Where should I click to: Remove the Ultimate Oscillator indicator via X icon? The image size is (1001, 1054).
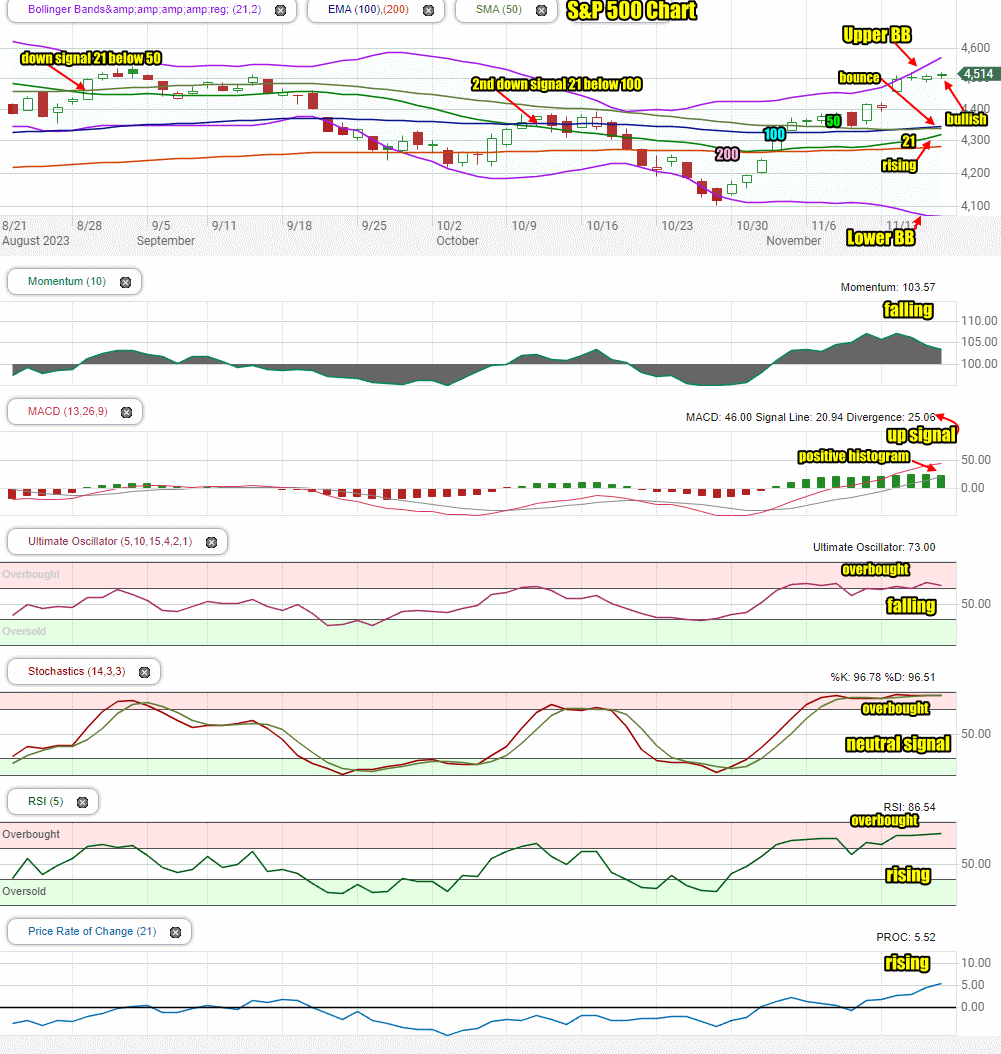[x=212, y=542]
